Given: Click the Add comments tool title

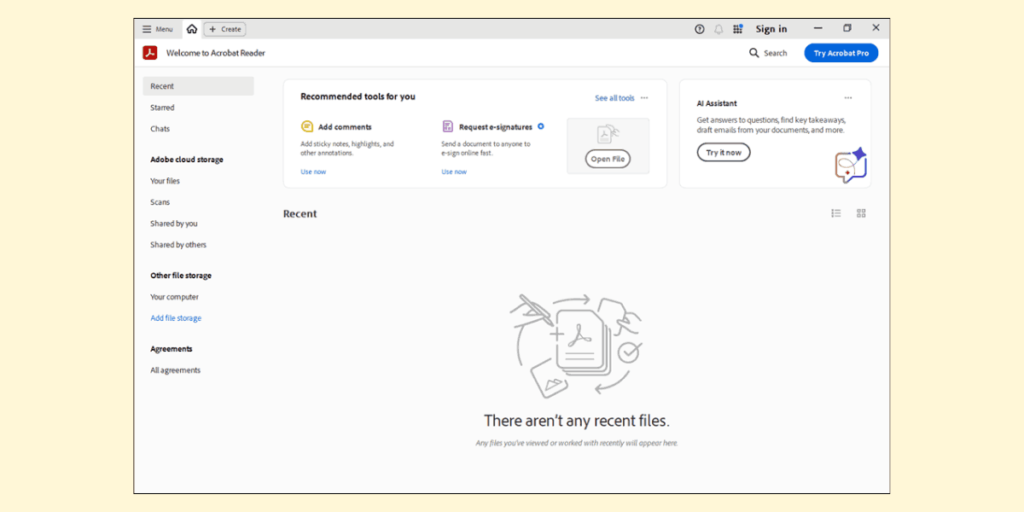Looking at the screenshot, I should tap(345, 127).
